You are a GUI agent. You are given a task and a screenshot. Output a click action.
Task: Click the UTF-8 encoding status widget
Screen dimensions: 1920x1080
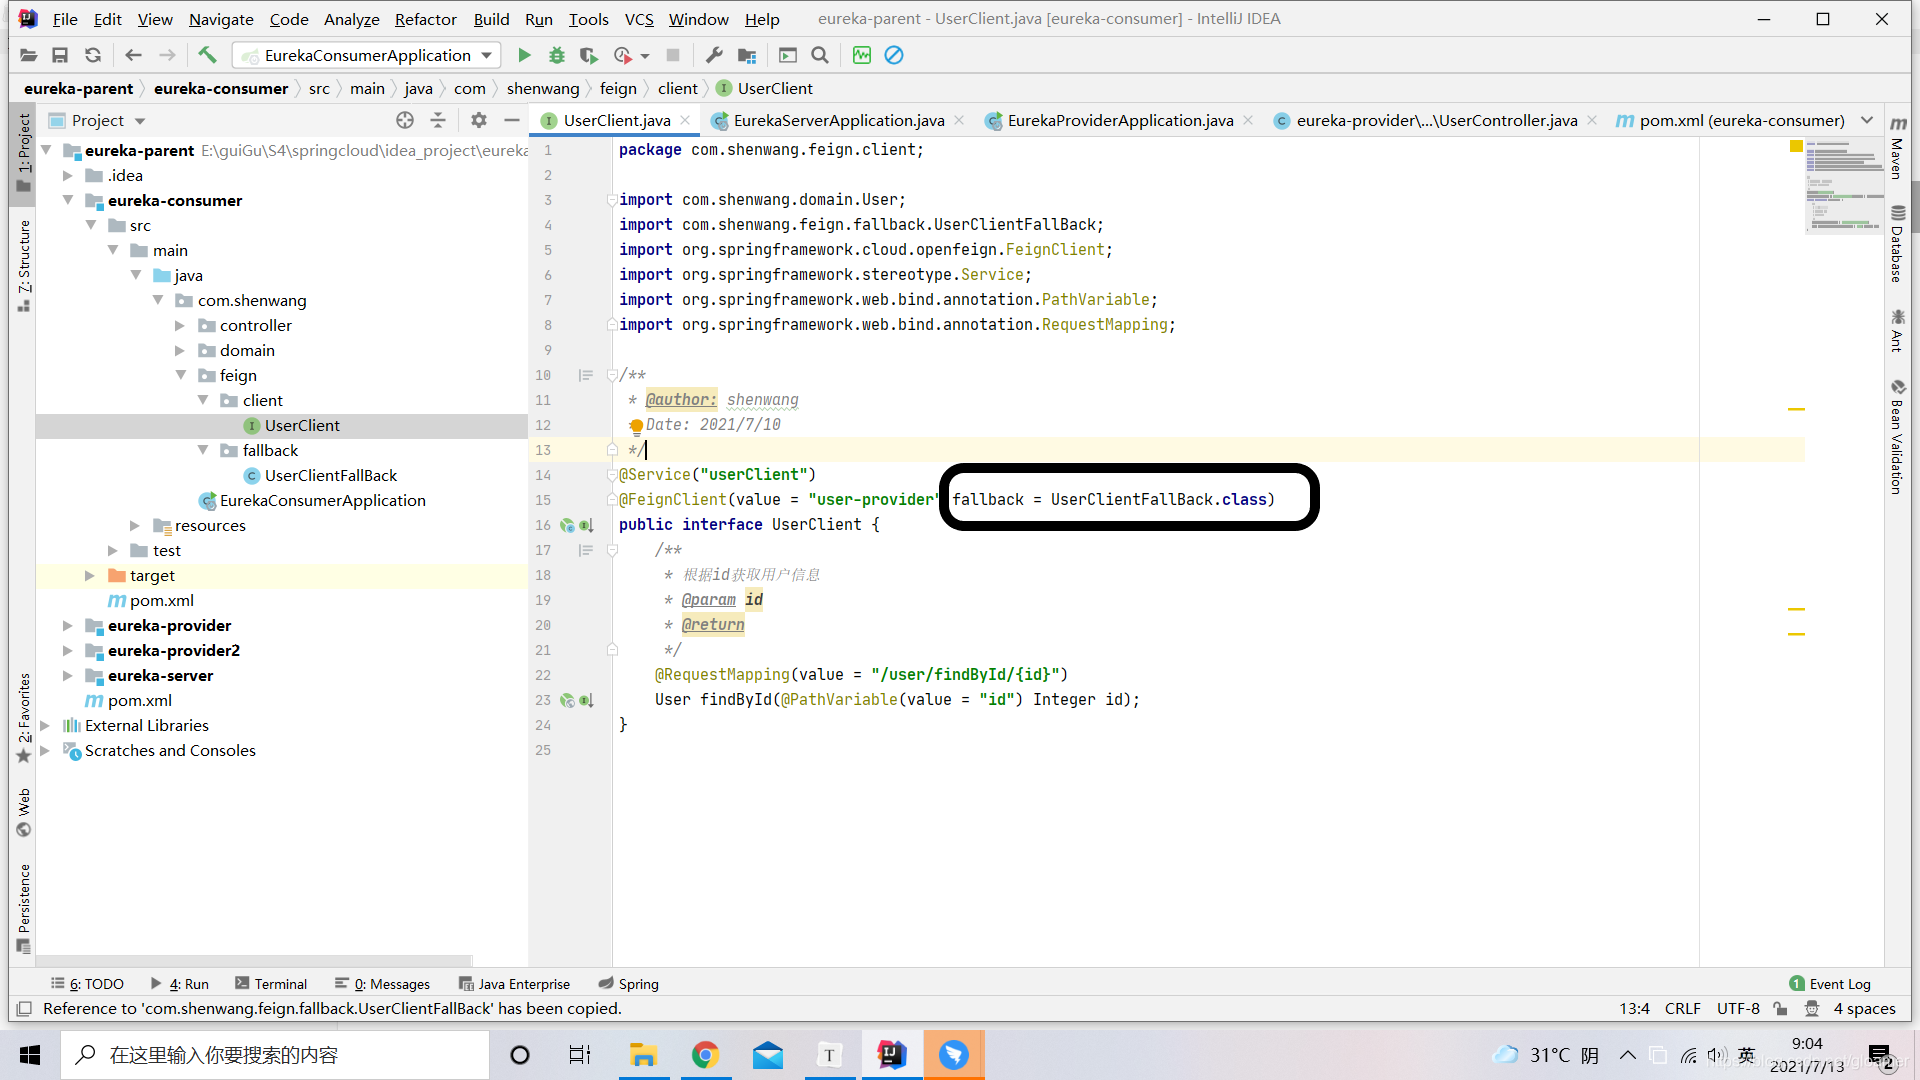click(1738, 1008)
